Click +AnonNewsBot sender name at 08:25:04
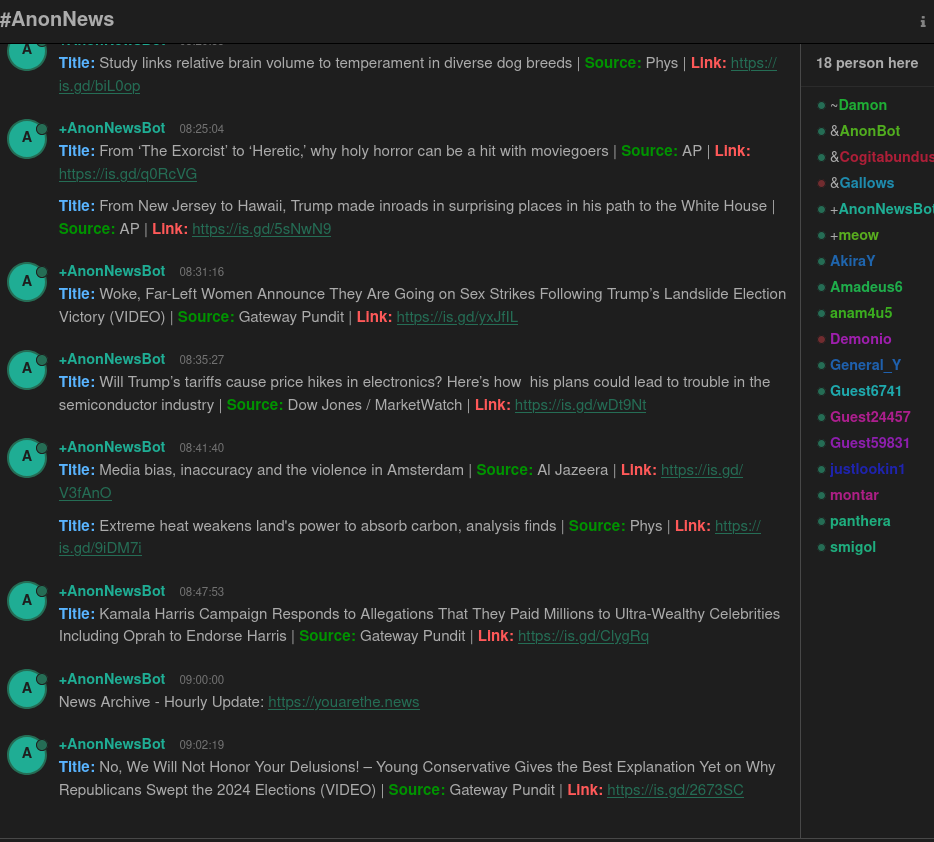This screenshot has width=934, height=842. click(112, 128)
